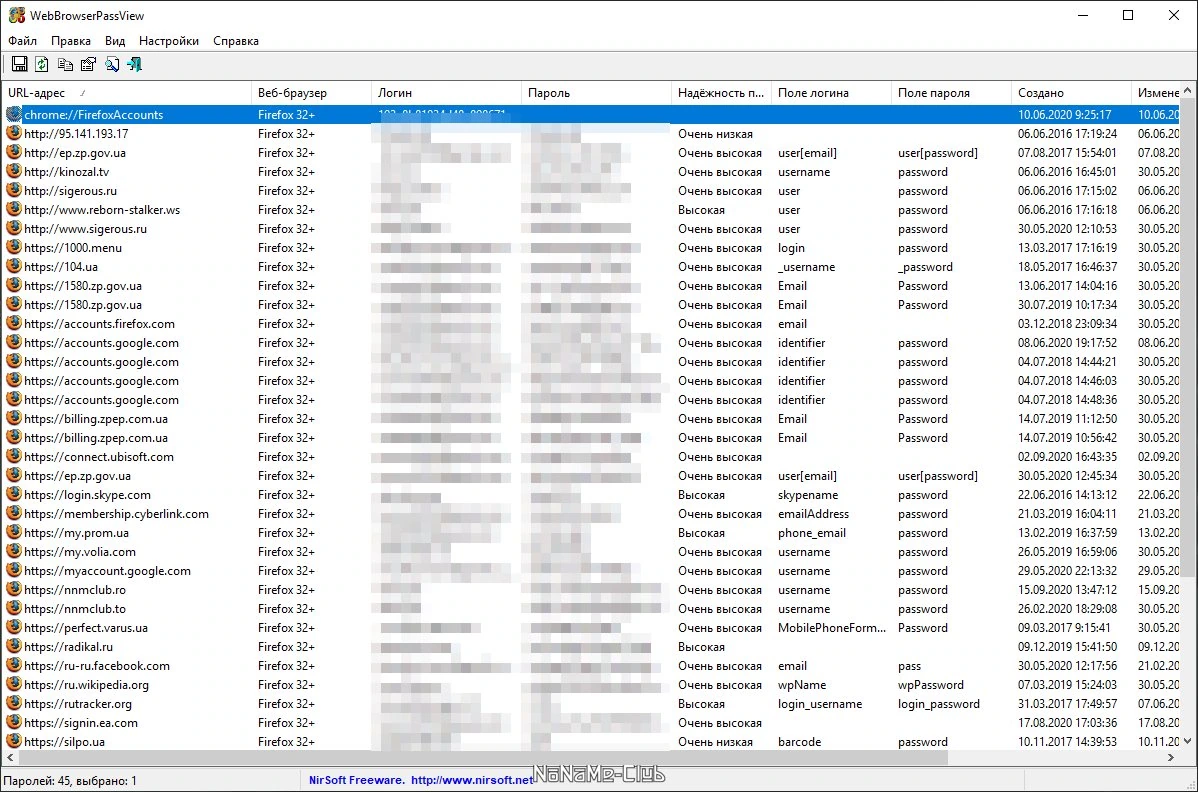This screenshot has height=792, width=1198.
Task: Sort by Поле пароля column header
Action: coord(951,92)
